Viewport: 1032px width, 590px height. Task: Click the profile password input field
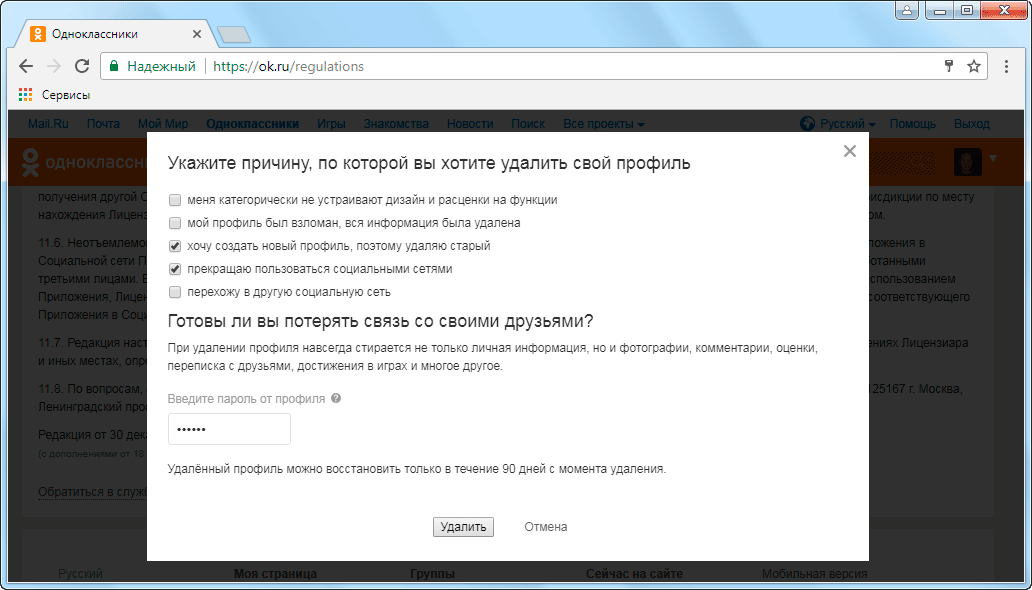coord(229,429)
